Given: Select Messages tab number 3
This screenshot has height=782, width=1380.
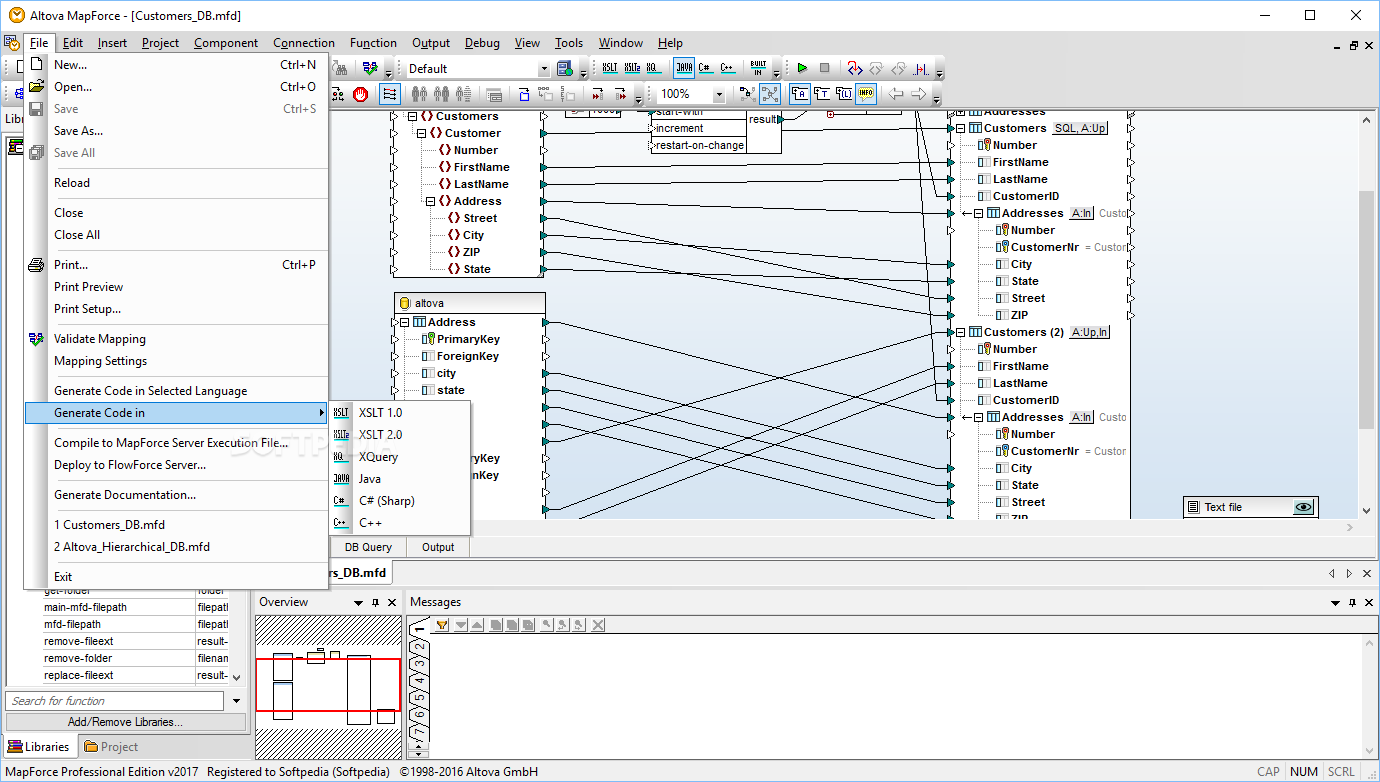Looking at the screenshot, I should [420, 663].
